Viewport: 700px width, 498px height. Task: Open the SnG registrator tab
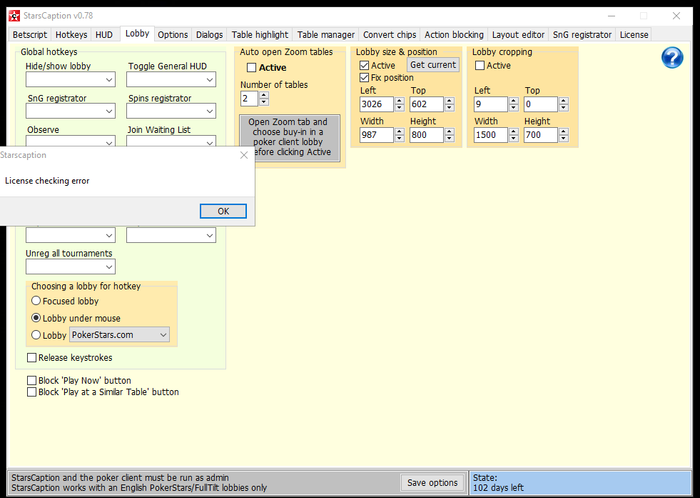coord(582,35)
